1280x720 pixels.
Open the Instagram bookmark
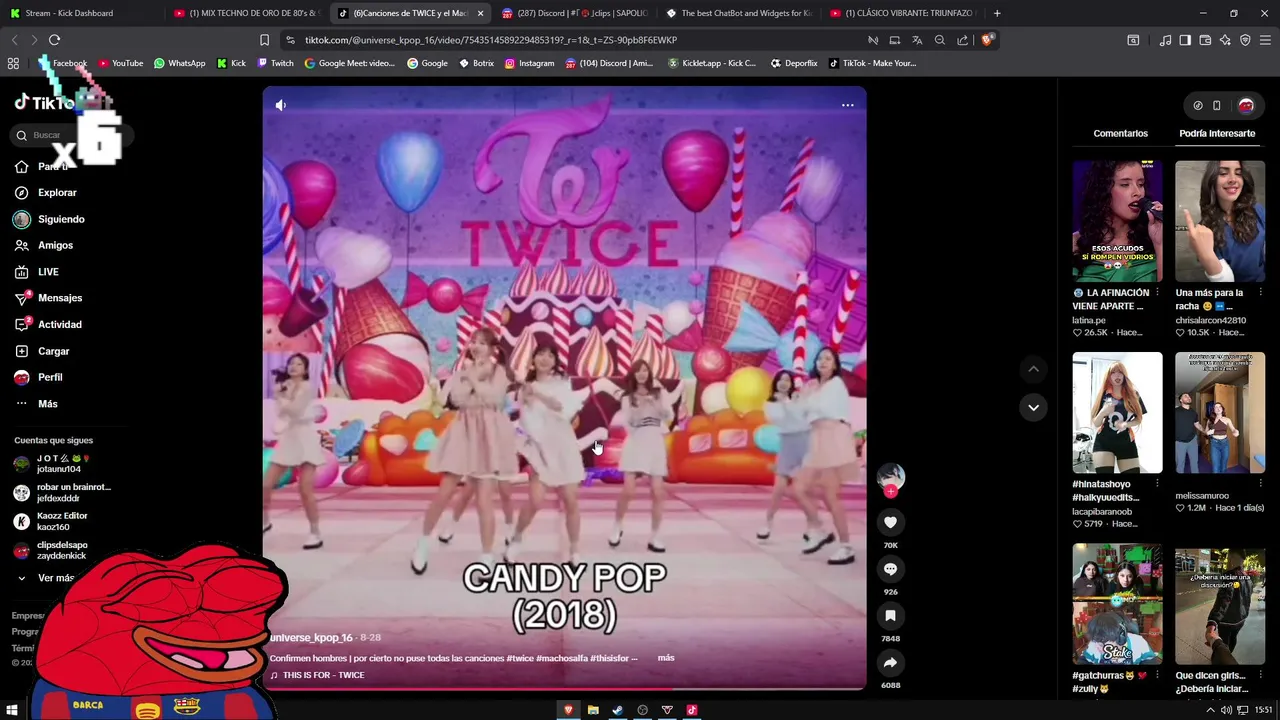(x=529, y=63)
